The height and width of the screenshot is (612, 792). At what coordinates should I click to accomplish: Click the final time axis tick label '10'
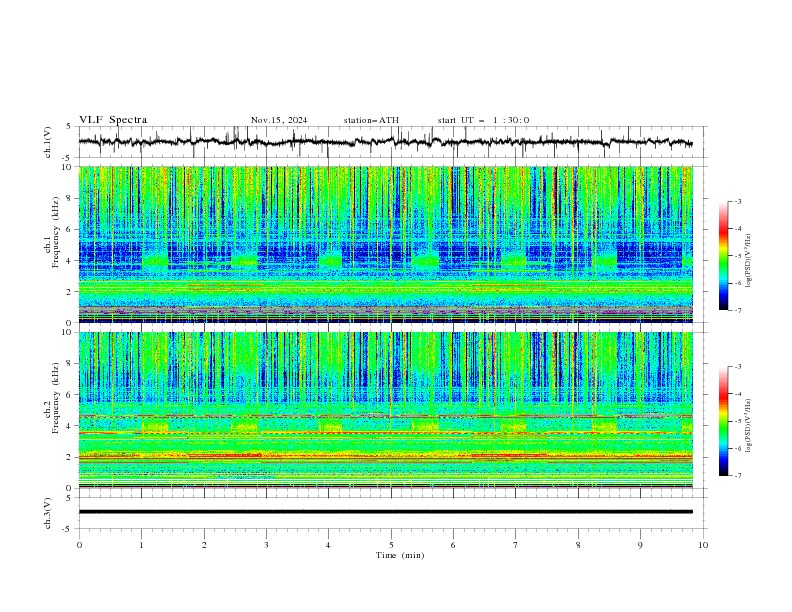pyautogui.click(x=703, y=545)
